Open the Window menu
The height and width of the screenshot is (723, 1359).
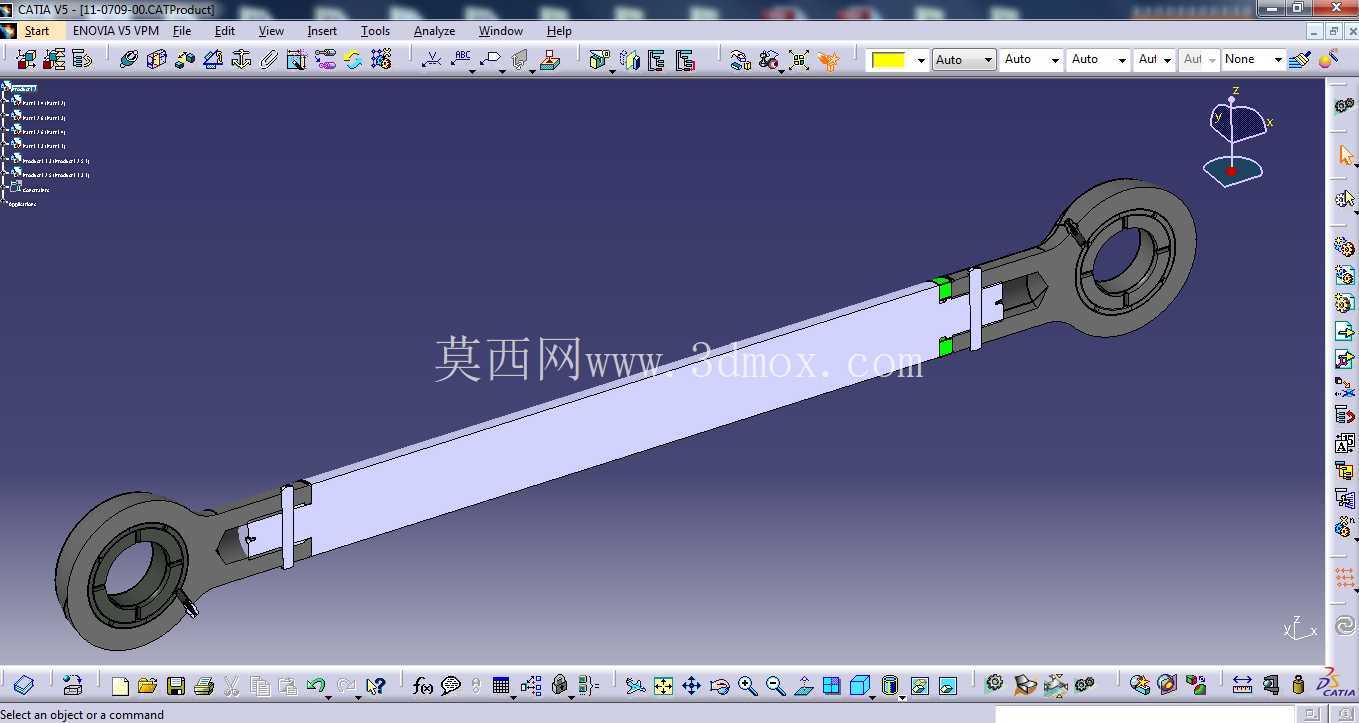pos(500,31)
